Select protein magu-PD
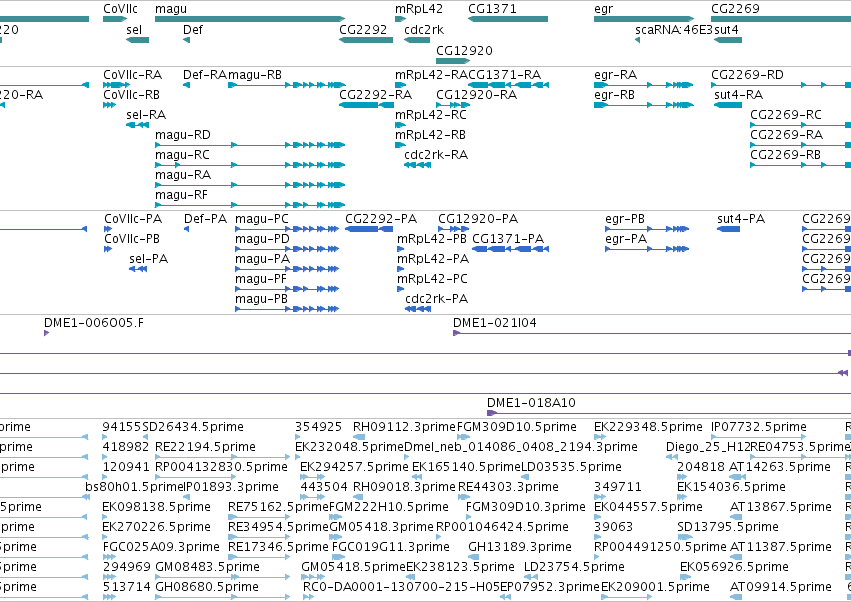Image resolution: width=851 pixels, height=602 pixels. point(262,239)
